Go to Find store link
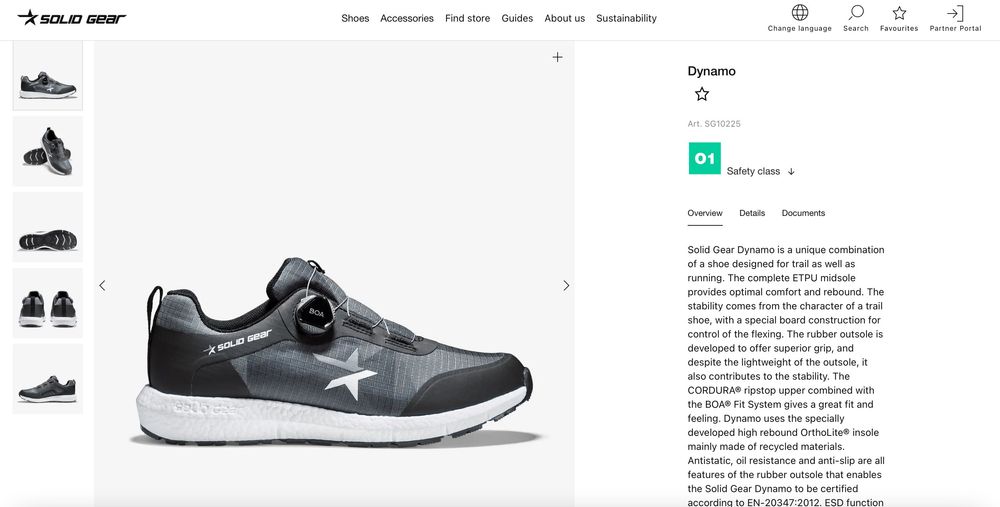 click(x=467, y=18)
